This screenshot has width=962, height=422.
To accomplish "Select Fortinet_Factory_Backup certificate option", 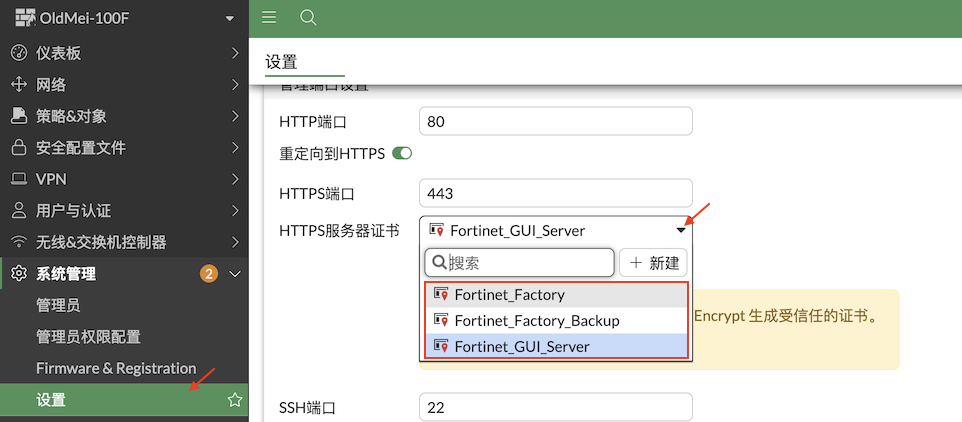I will coord(556,320).
